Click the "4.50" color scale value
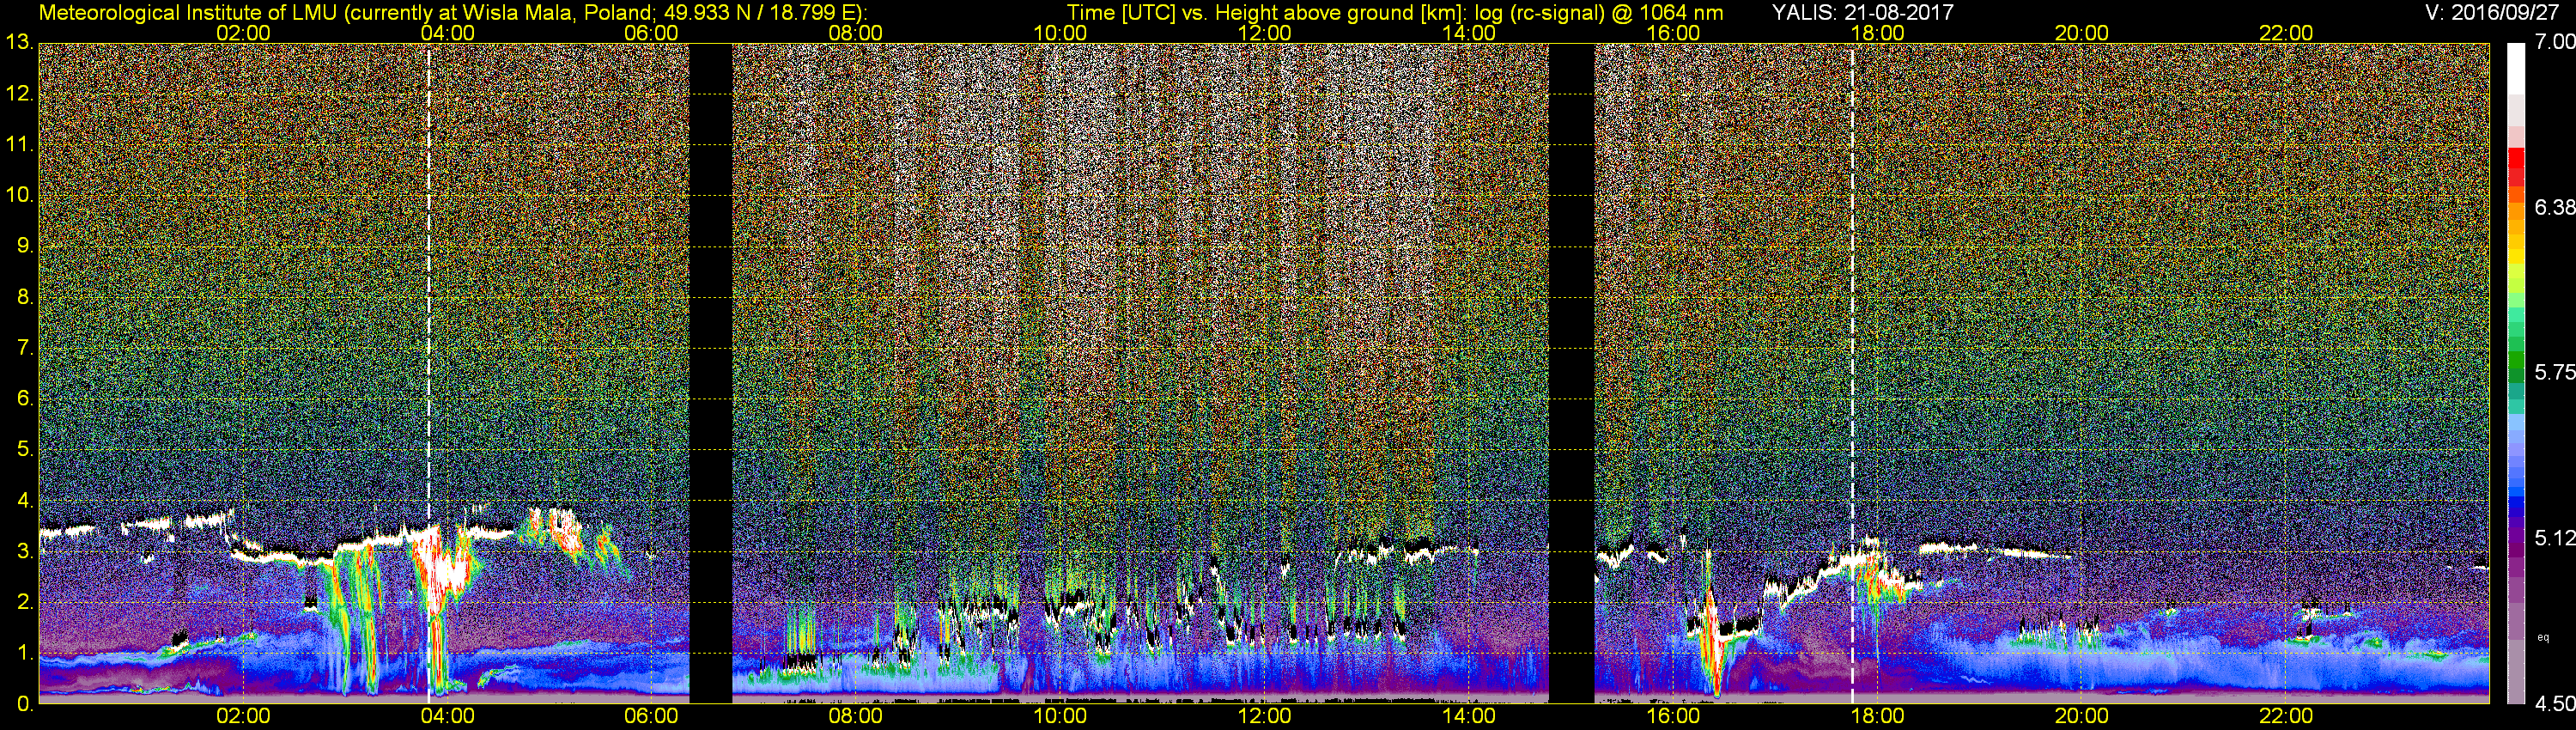Image resolution: width=2576 pixels, height=730 pixels. [2556, 703]
